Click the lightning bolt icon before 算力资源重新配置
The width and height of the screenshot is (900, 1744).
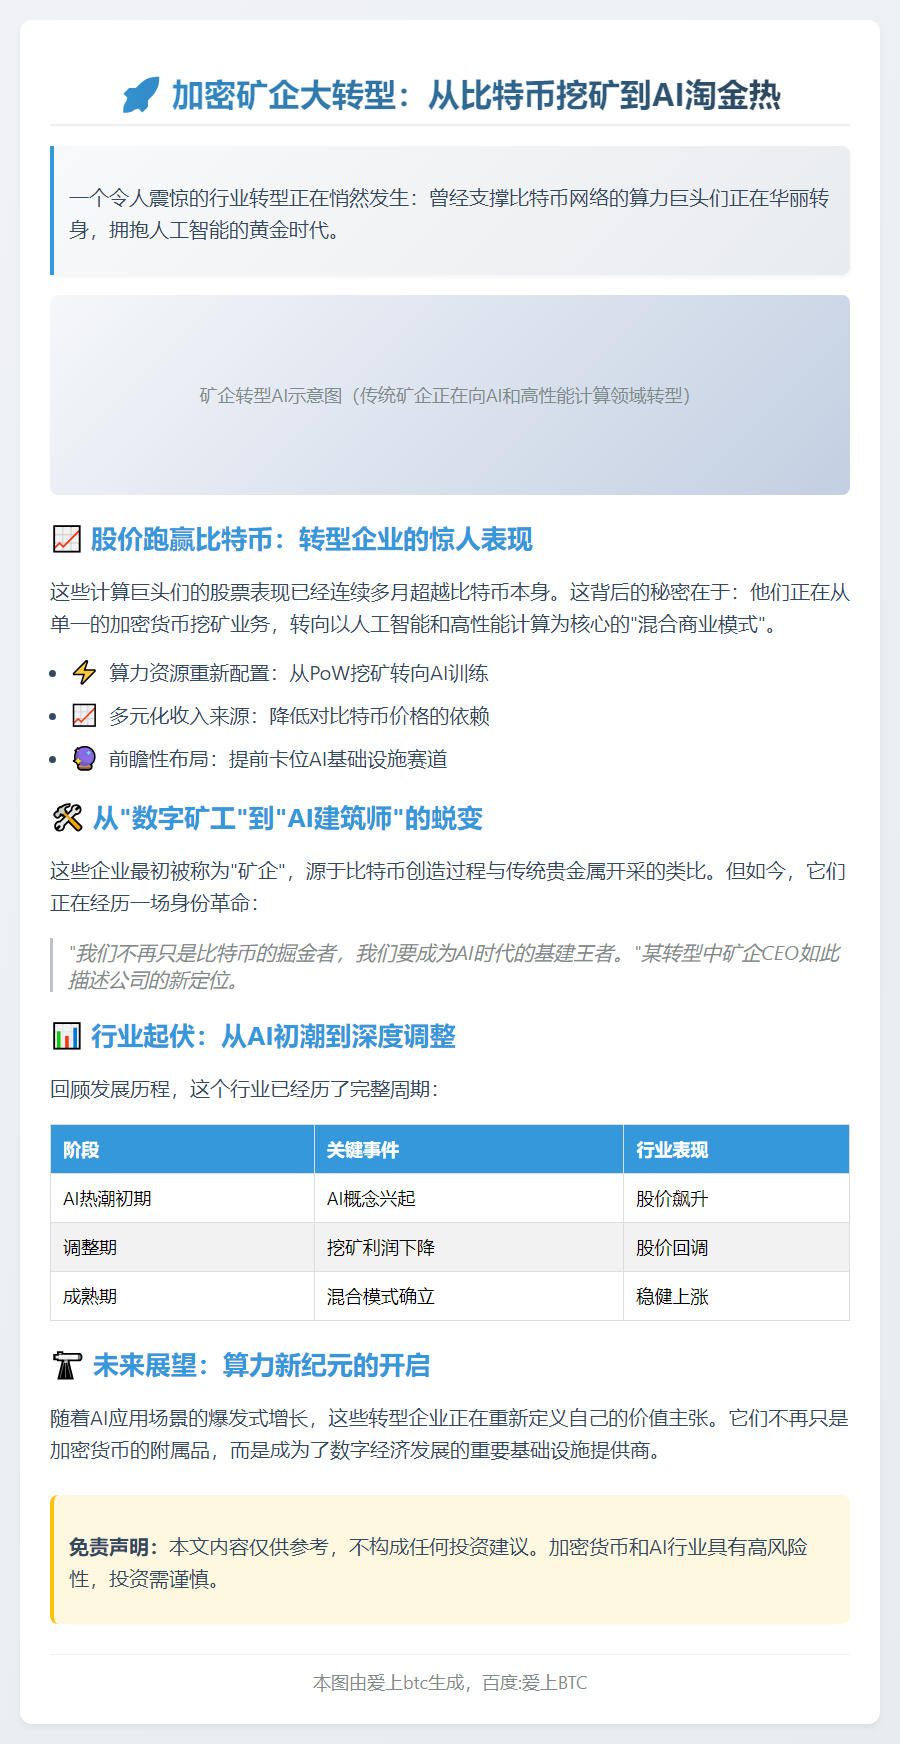coord(85,673)
